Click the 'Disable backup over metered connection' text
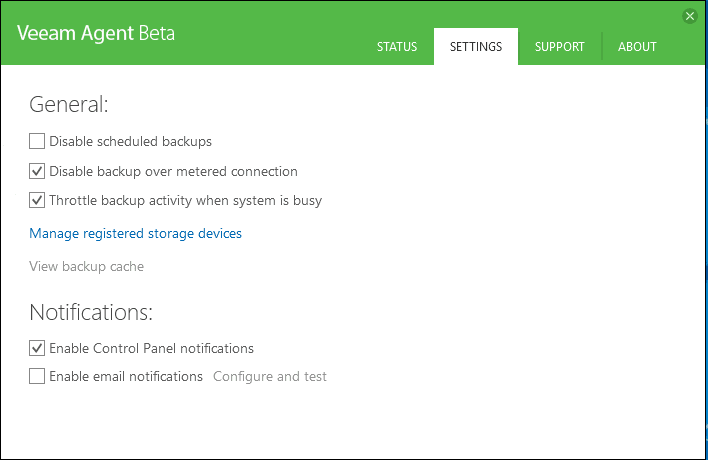 (173, 171)
